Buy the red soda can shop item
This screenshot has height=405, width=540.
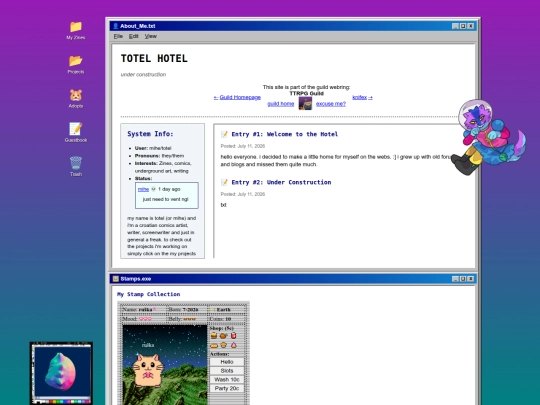coord(233,335)
